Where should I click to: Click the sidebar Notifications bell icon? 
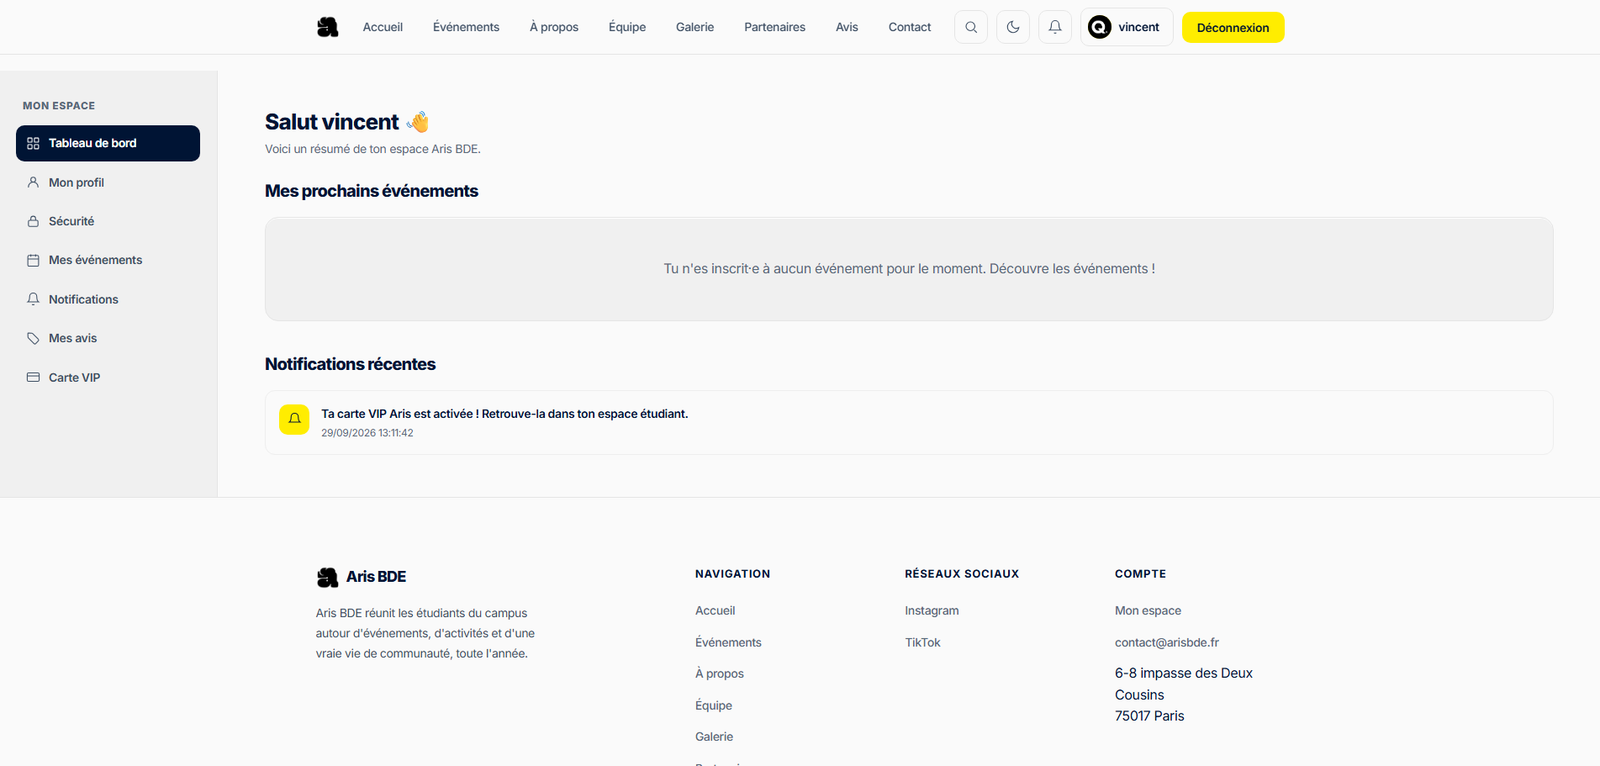point(33,299)
